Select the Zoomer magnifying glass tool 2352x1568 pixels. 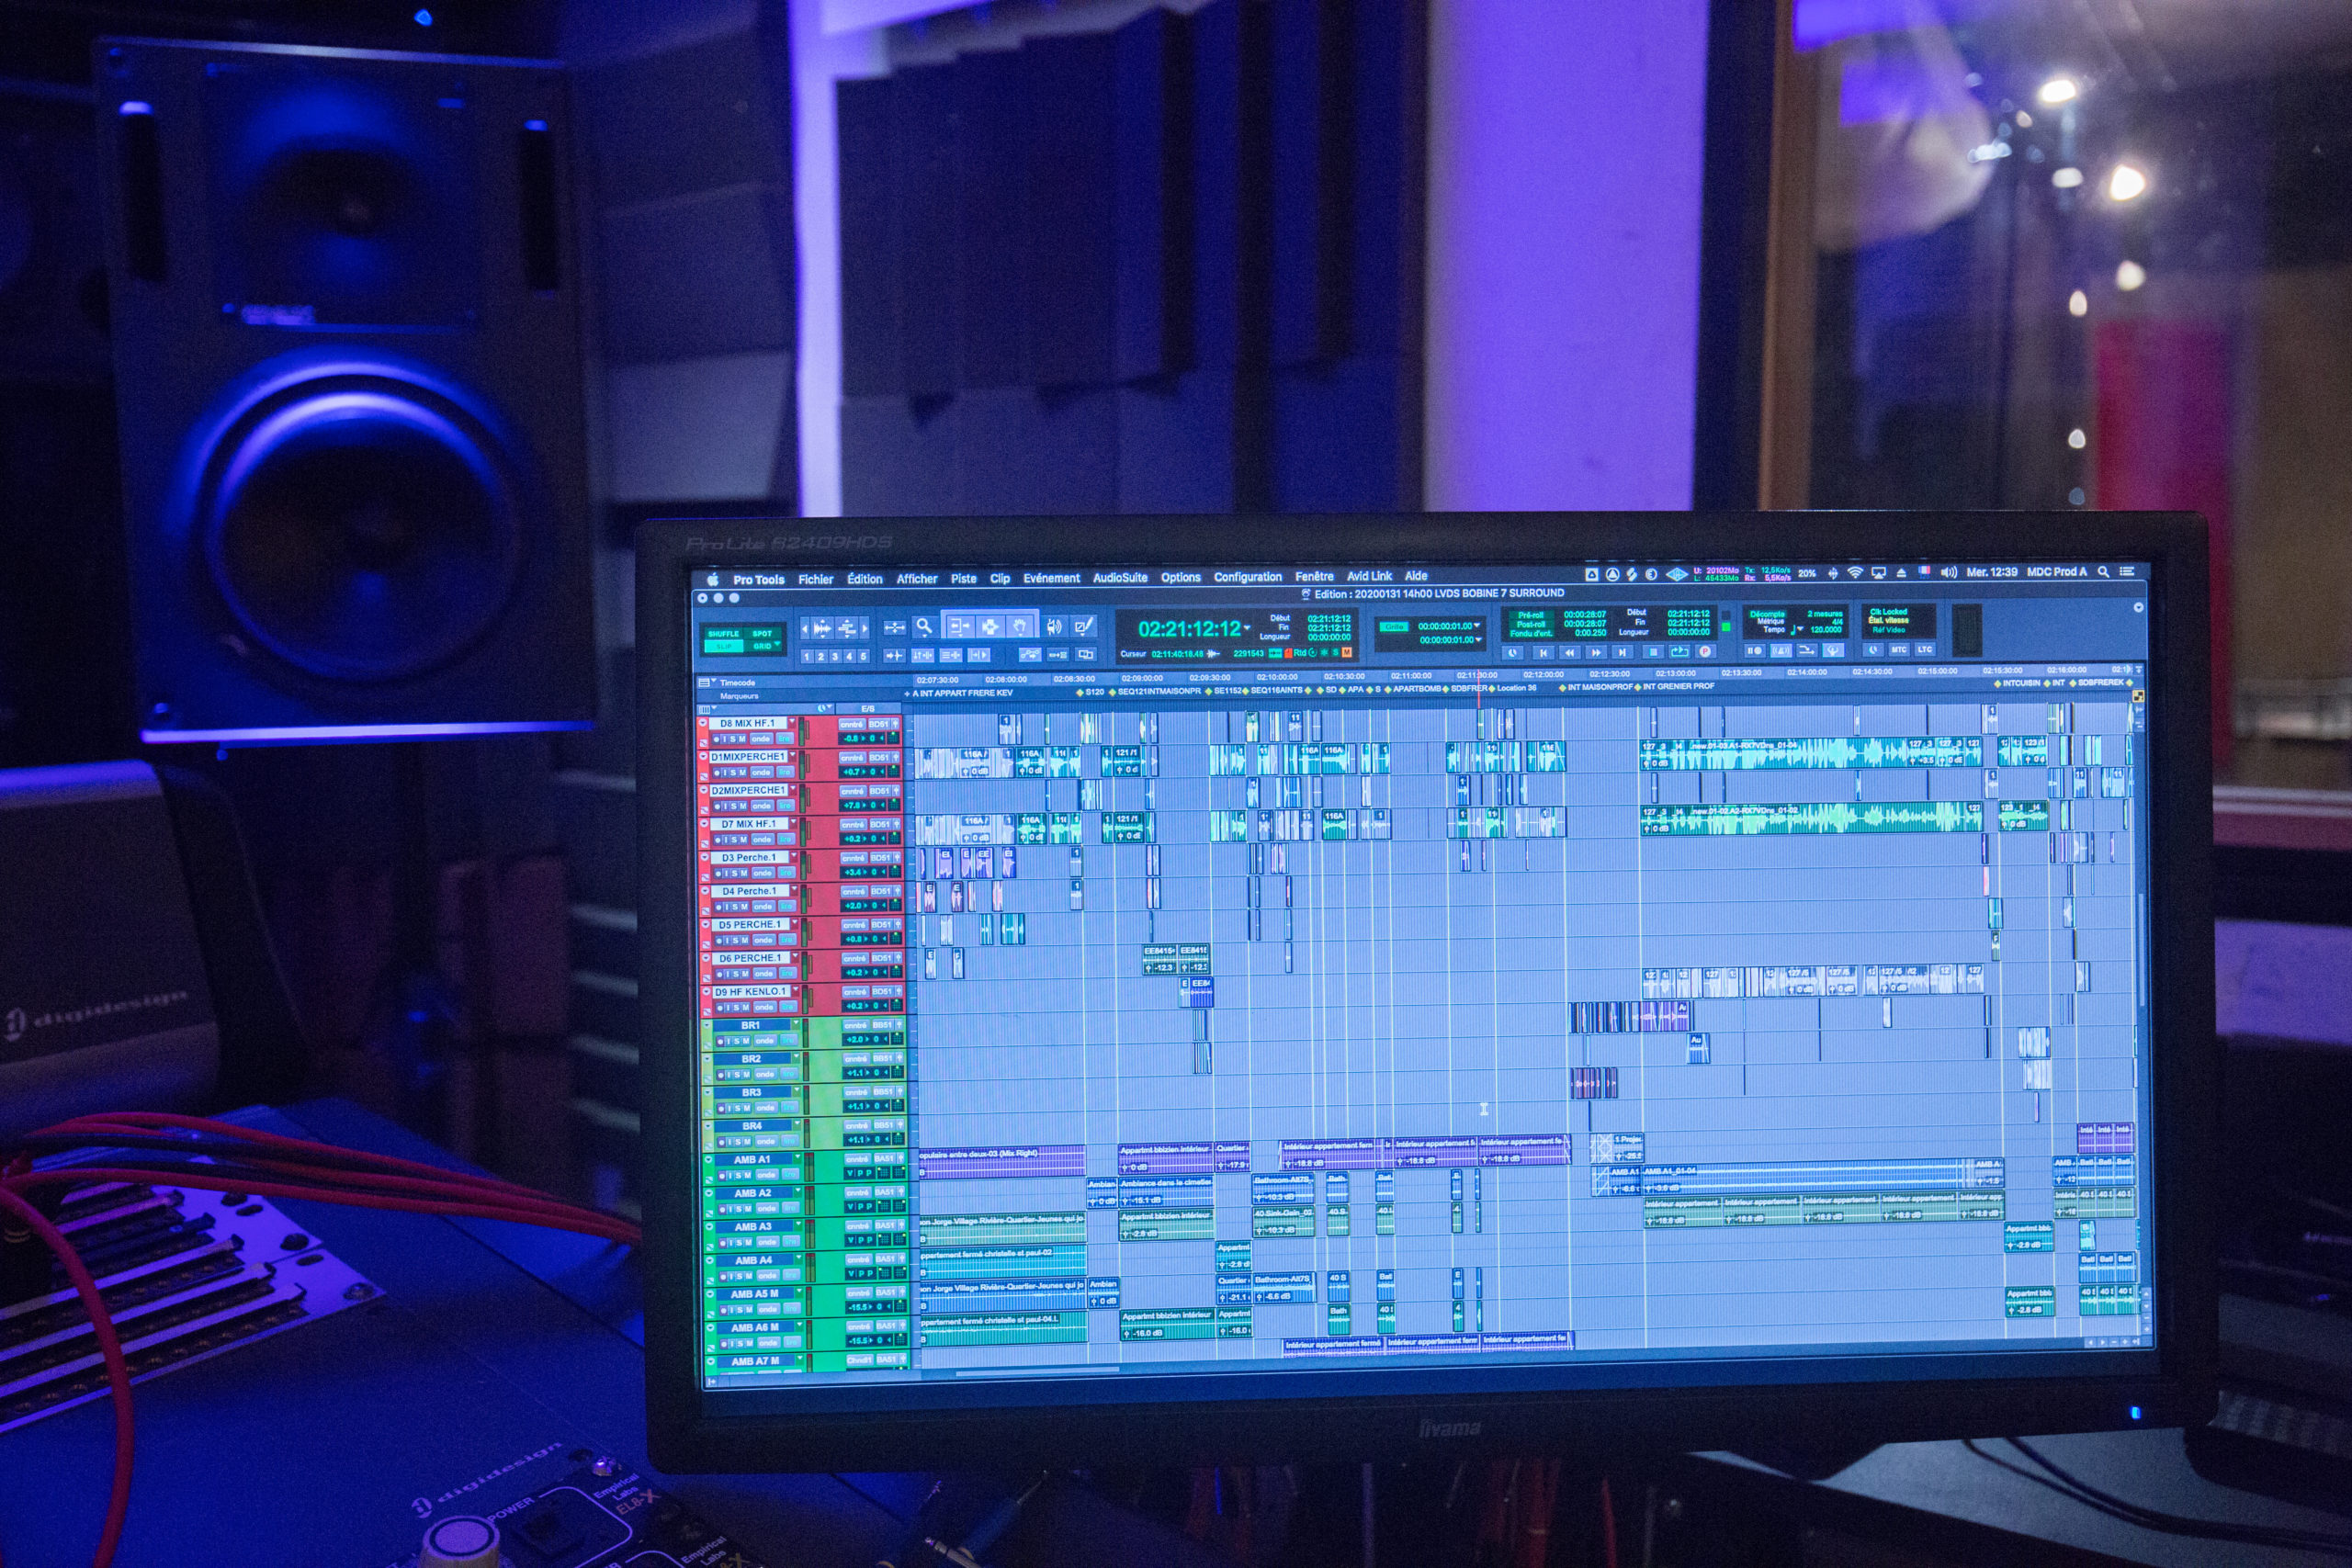[924, 626]
